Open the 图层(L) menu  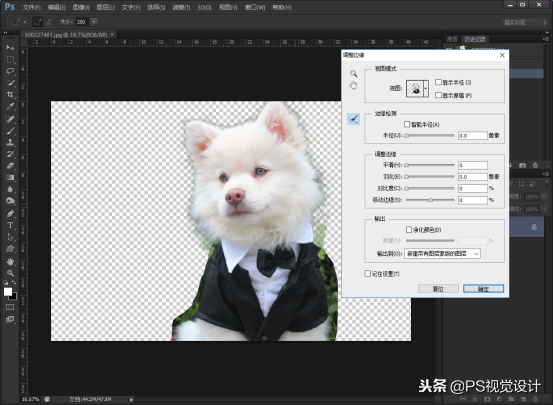click(105, 7)
